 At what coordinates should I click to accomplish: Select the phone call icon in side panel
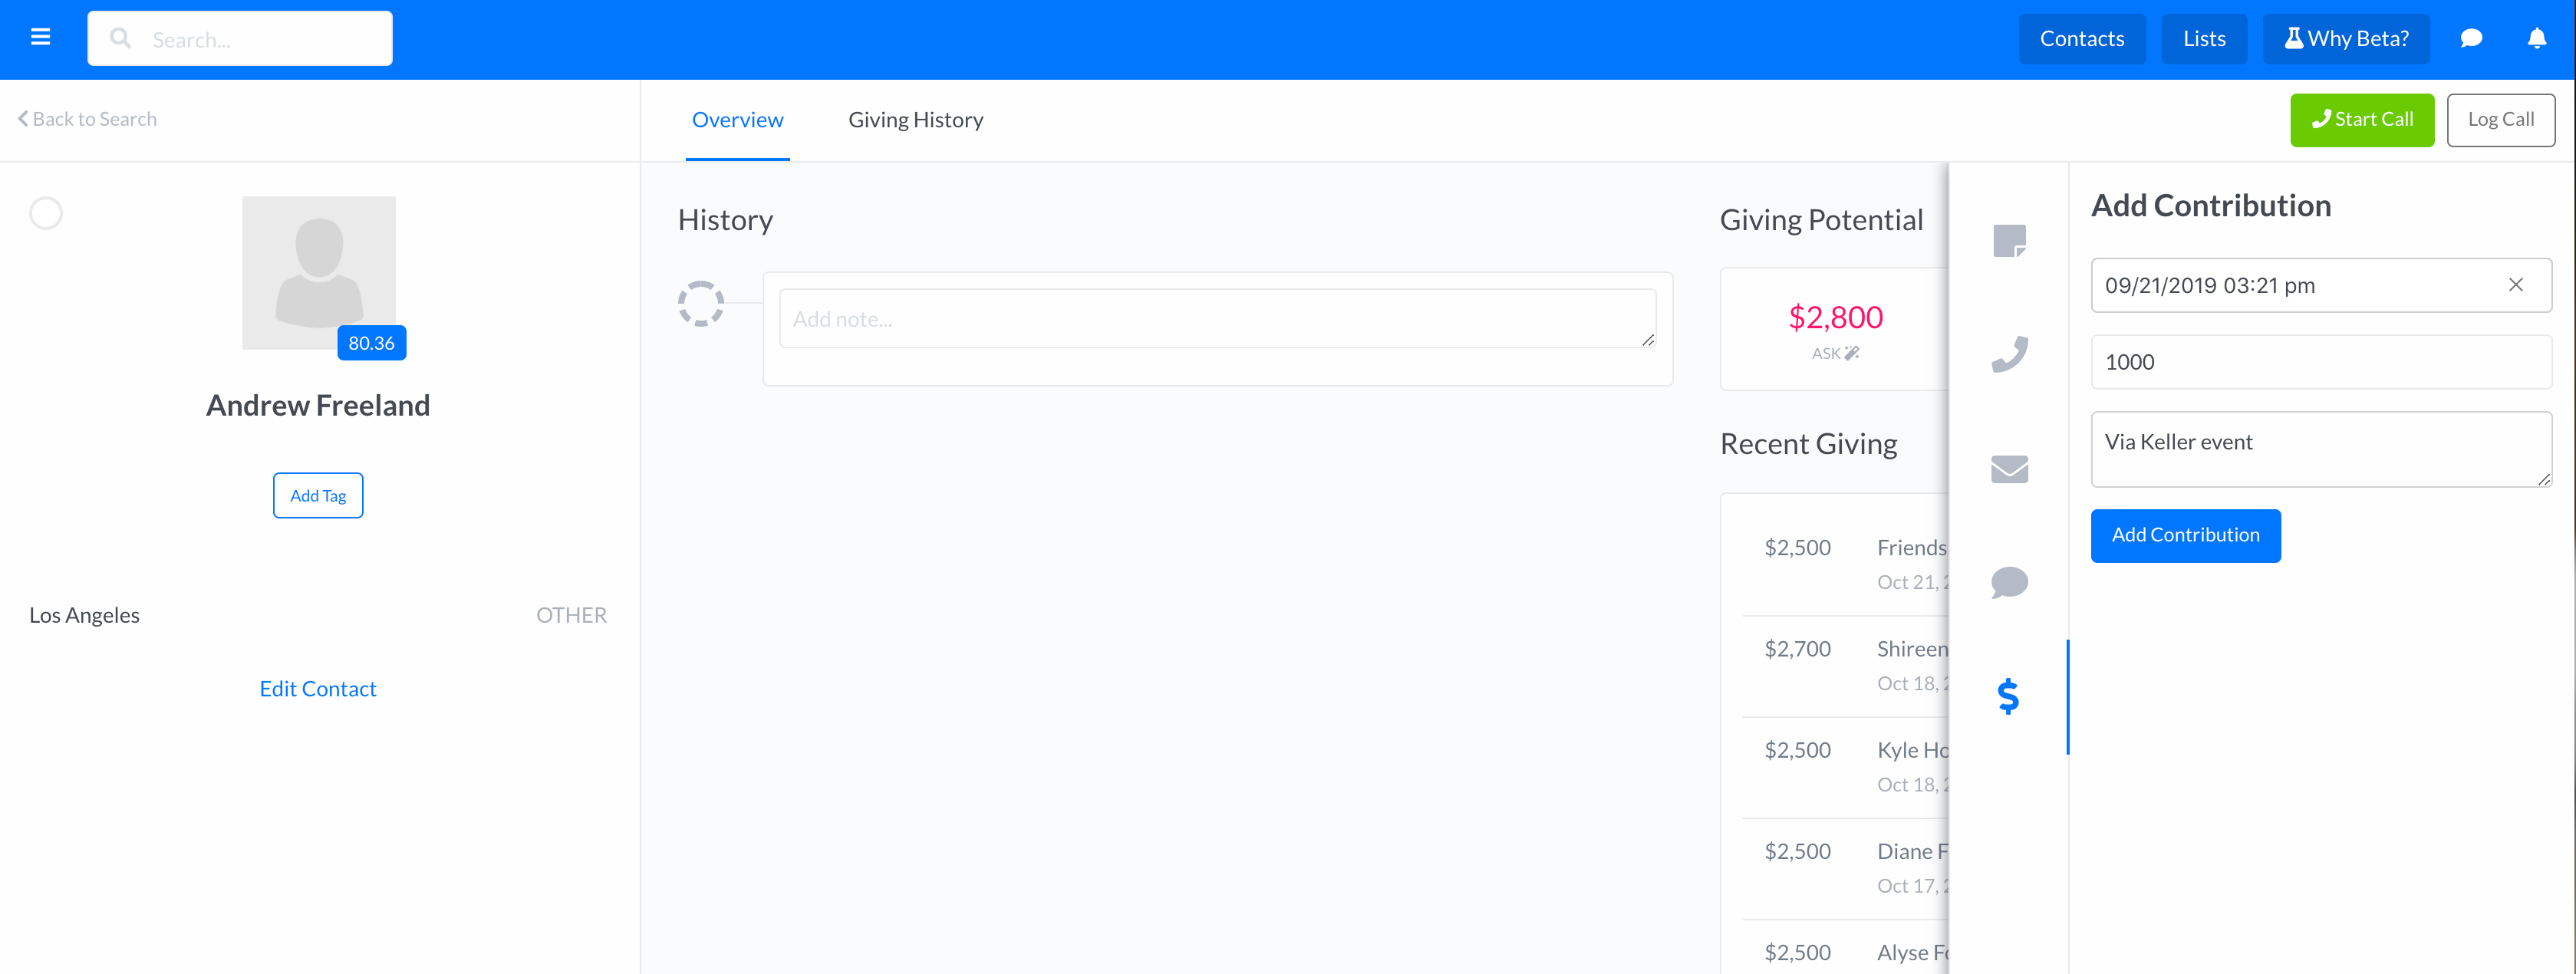[2009, 354]
